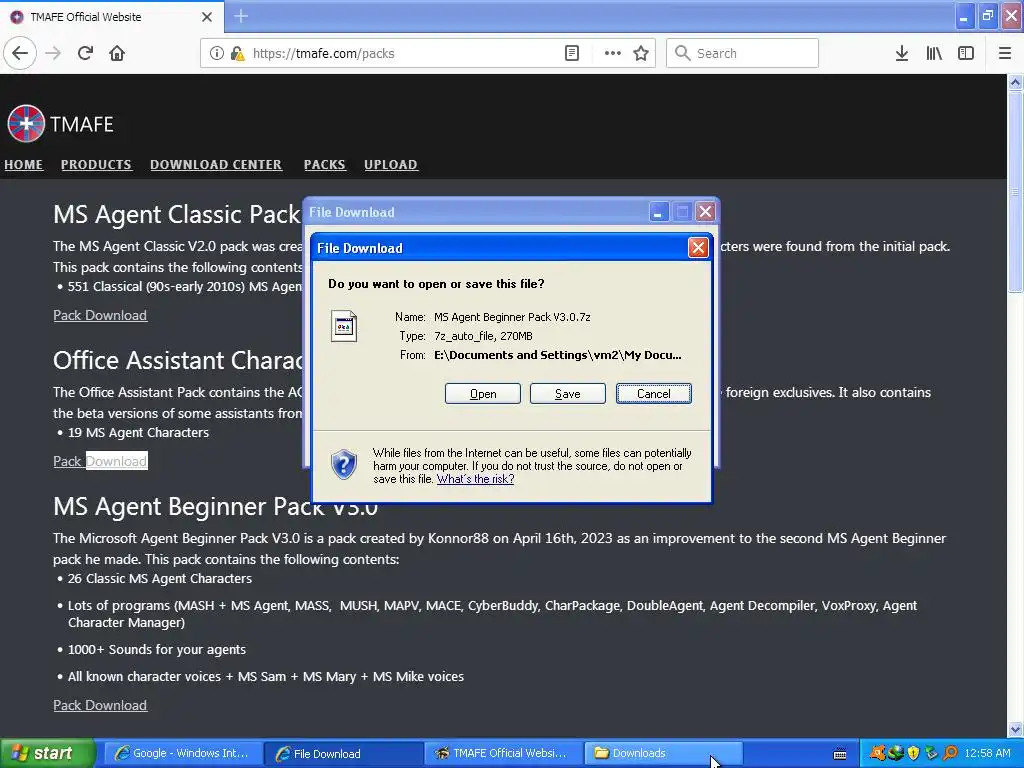The image size is (1024, 768).
Task: Click the TMAFE logo icon
Action: pos(26,123)
